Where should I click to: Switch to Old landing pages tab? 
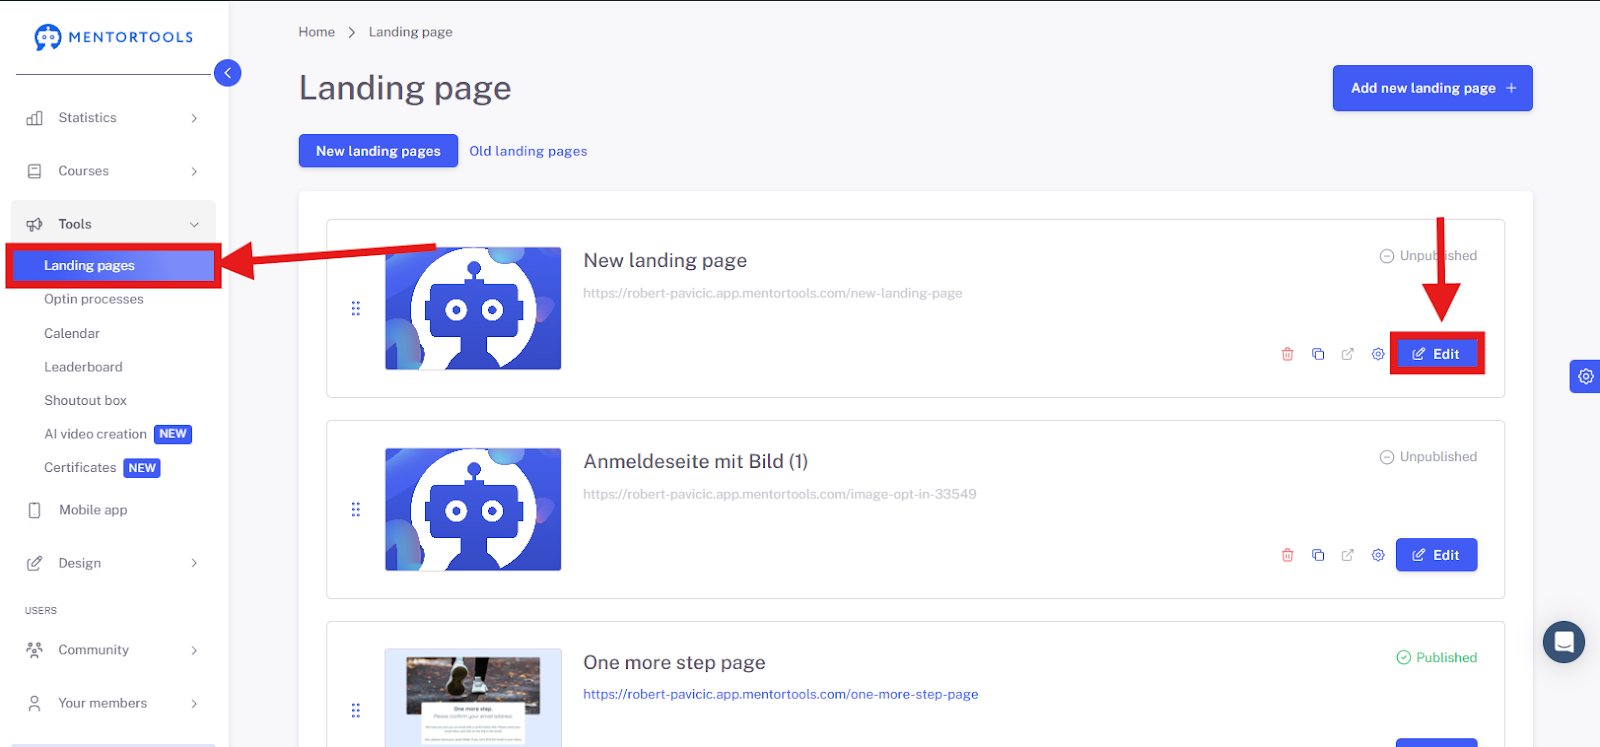click(528, 151)
